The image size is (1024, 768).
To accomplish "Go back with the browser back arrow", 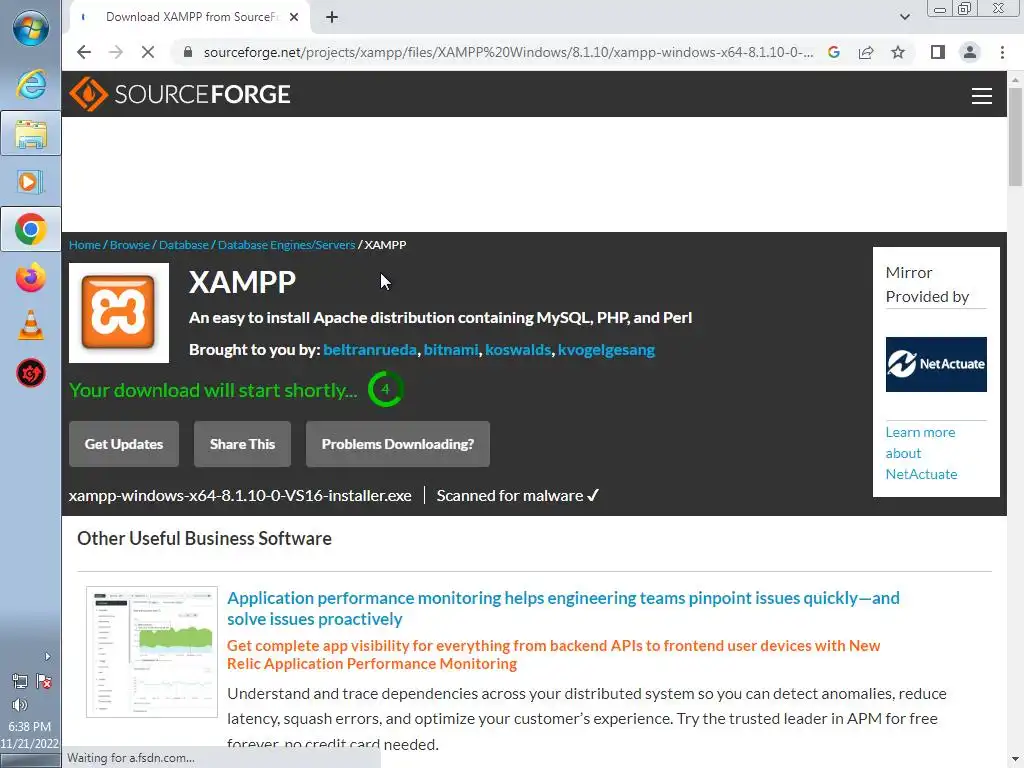I will point(84,52).
